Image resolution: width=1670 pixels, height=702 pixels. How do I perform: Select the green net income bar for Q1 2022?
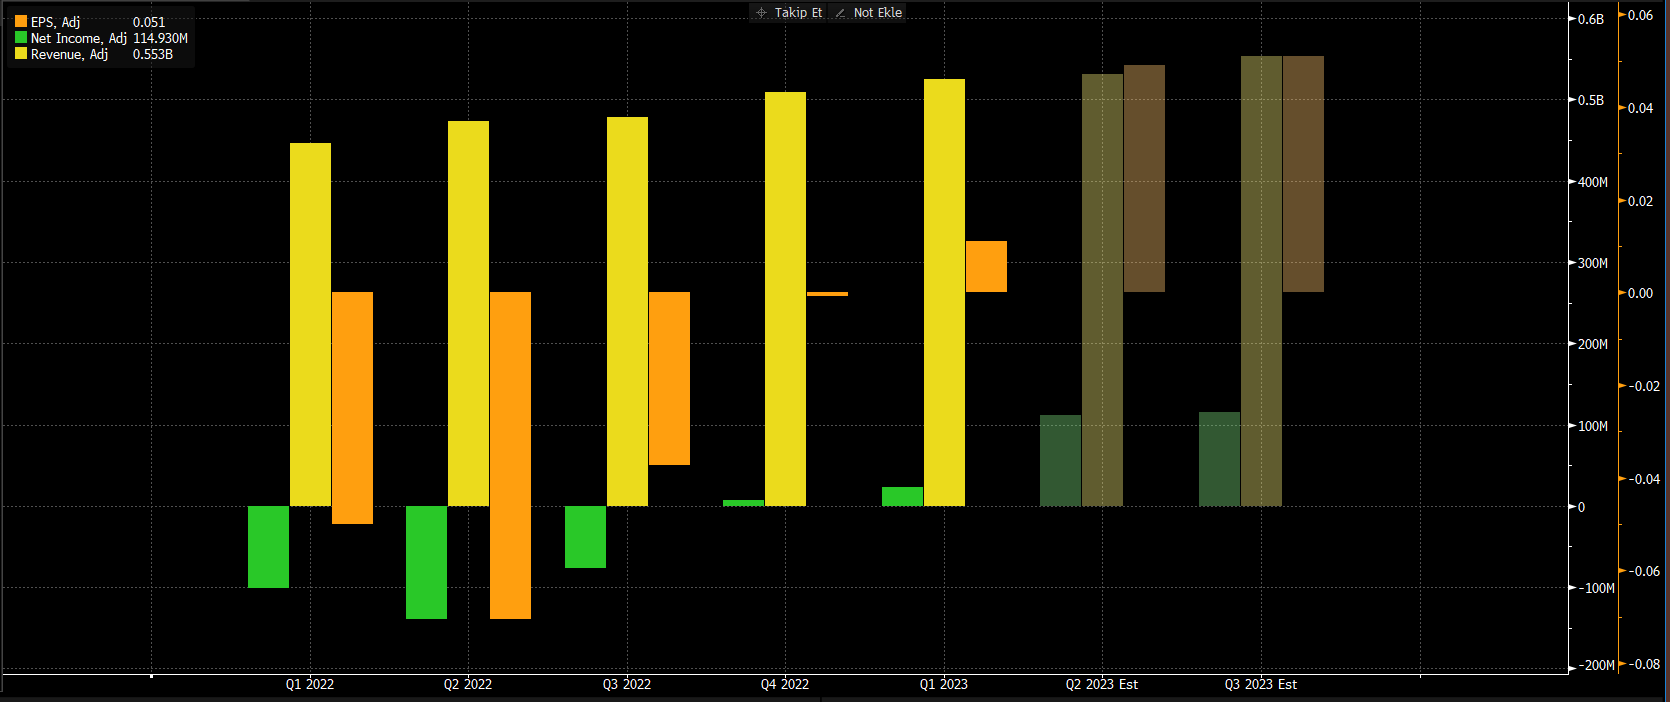(268, 547)
